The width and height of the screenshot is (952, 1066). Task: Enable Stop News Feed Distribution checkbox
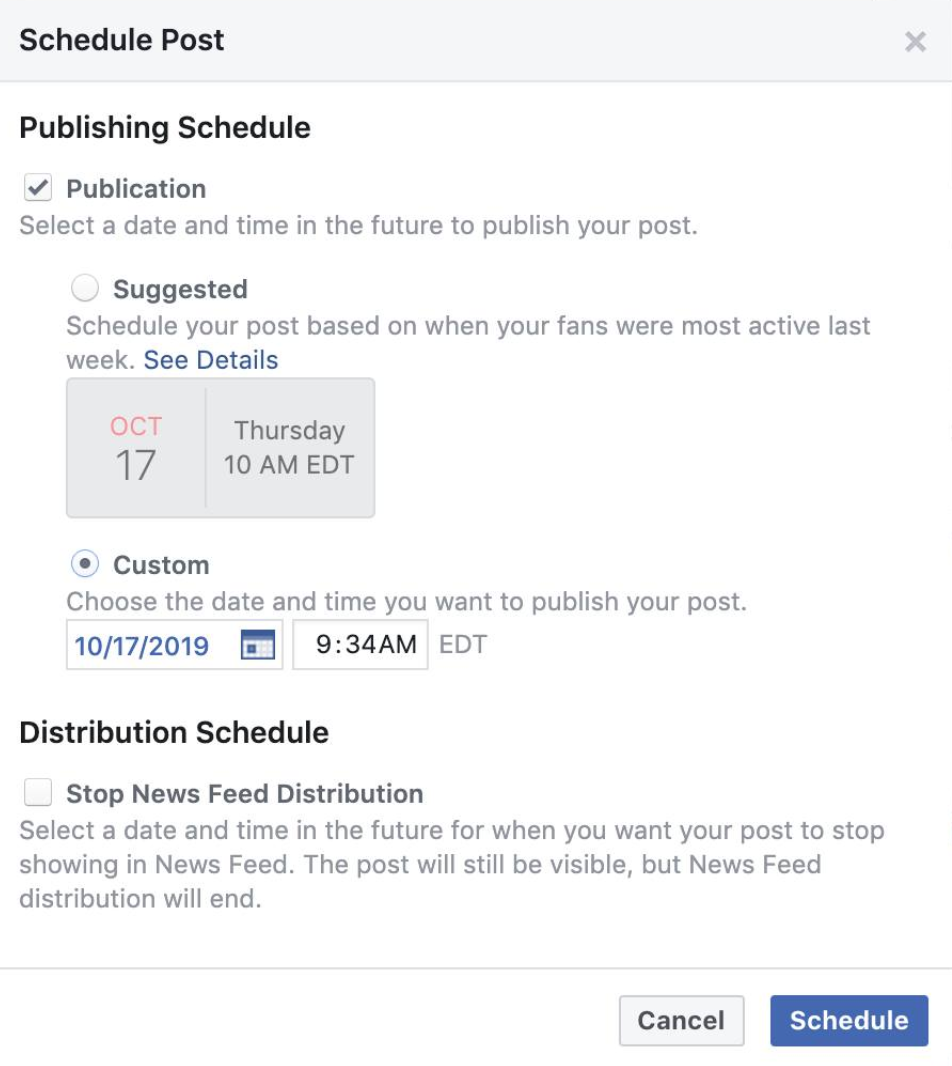tap(38, 792)
